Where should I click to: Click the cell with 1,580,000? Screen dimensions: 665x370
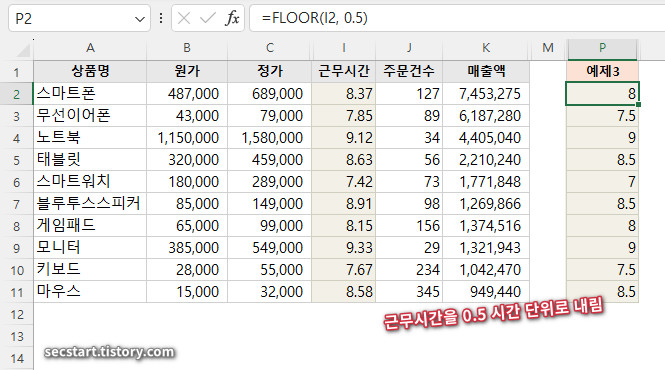[x=269, y=137]
